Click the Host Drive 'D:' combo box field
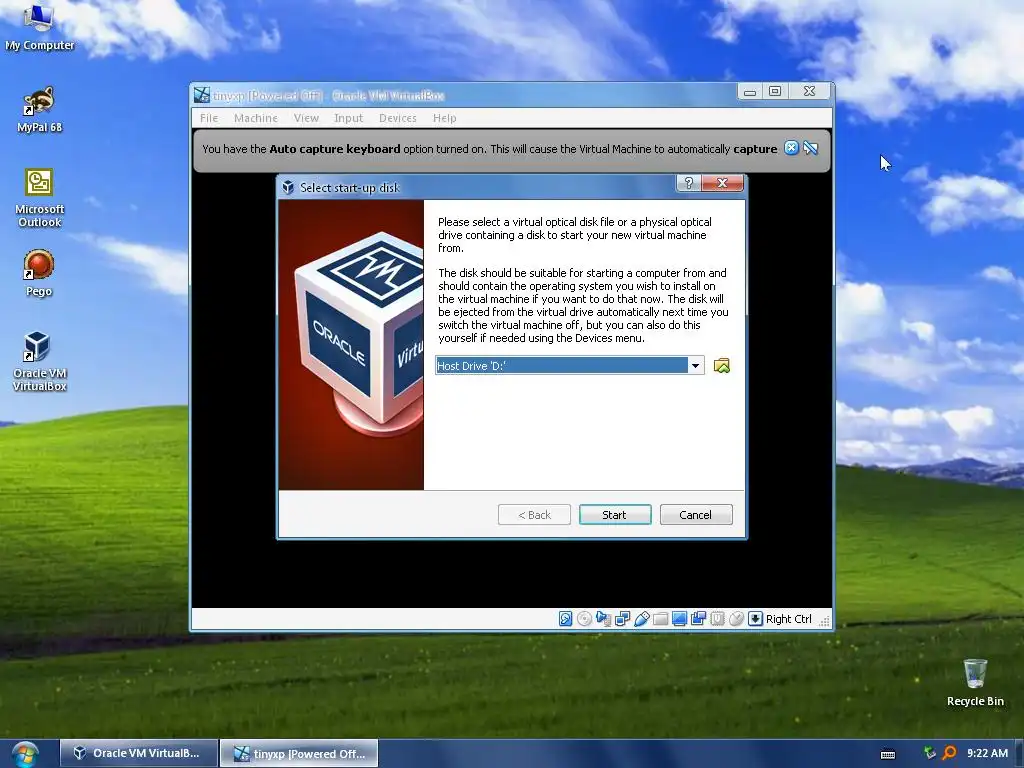 [569, 366]
